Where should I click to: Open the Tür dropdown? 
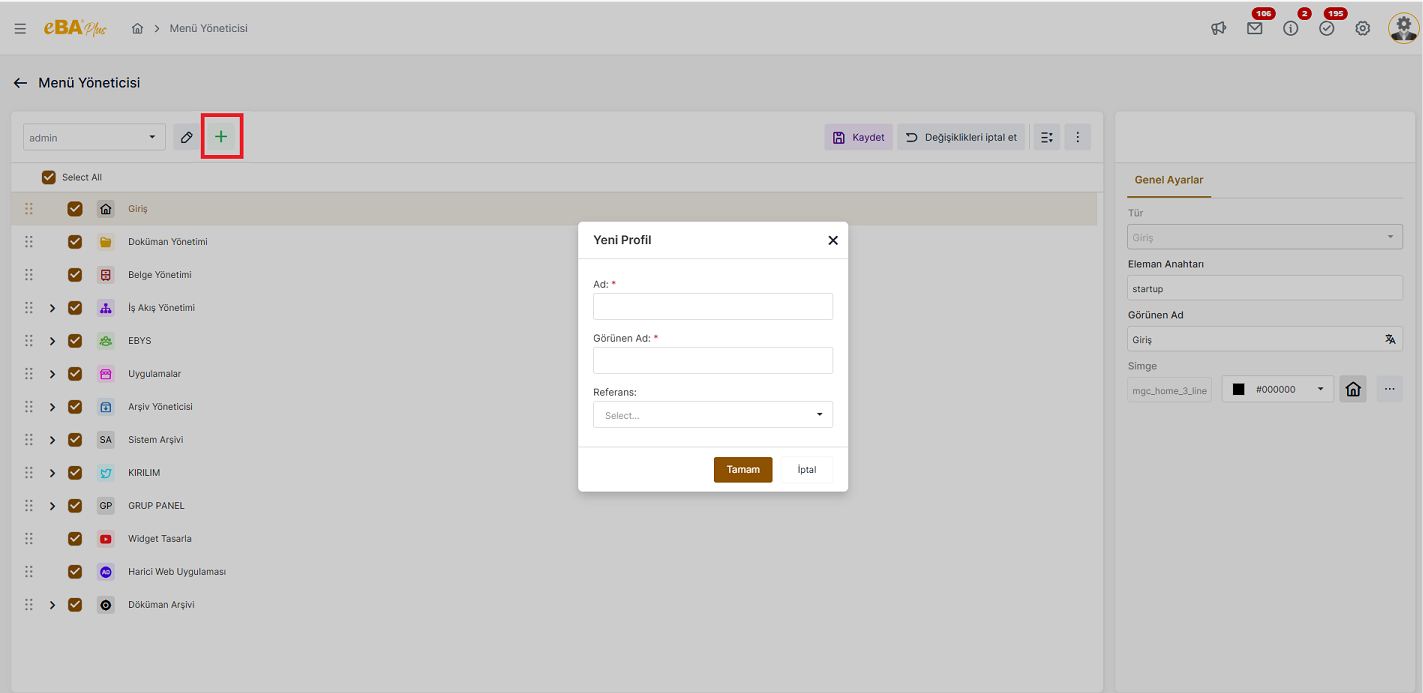(1265, 237)
